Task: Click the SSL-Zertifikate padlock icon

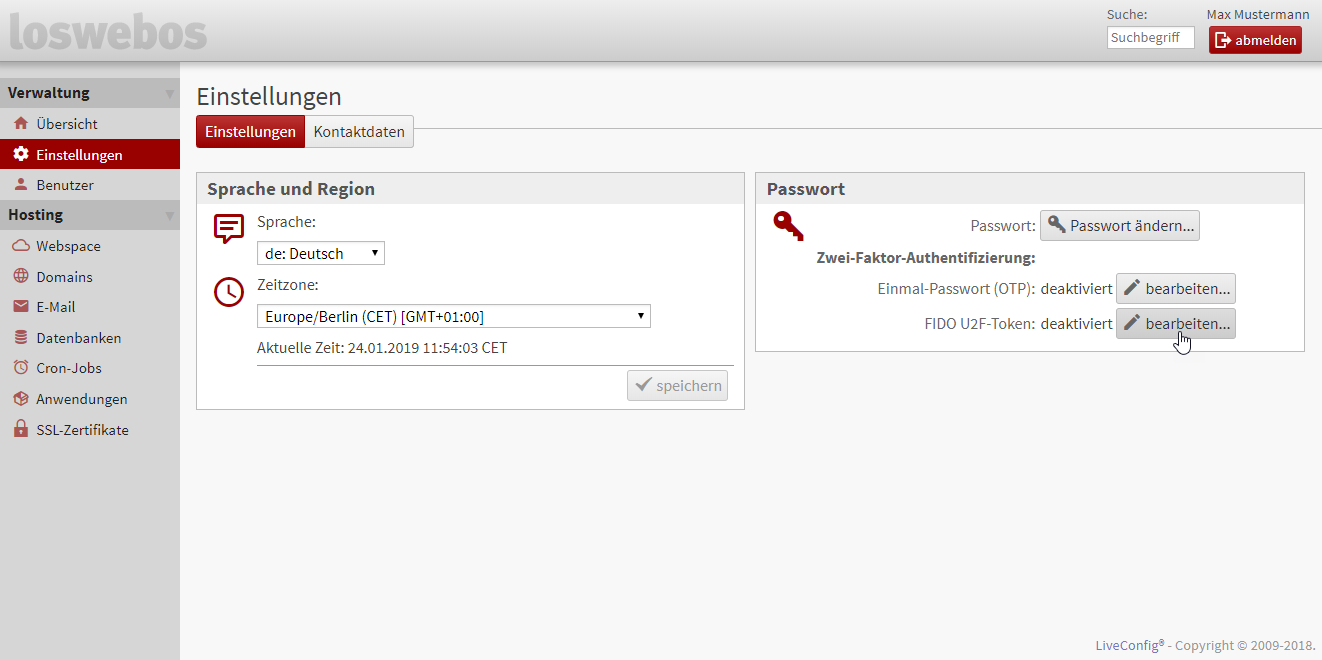Action: (20, 430)
